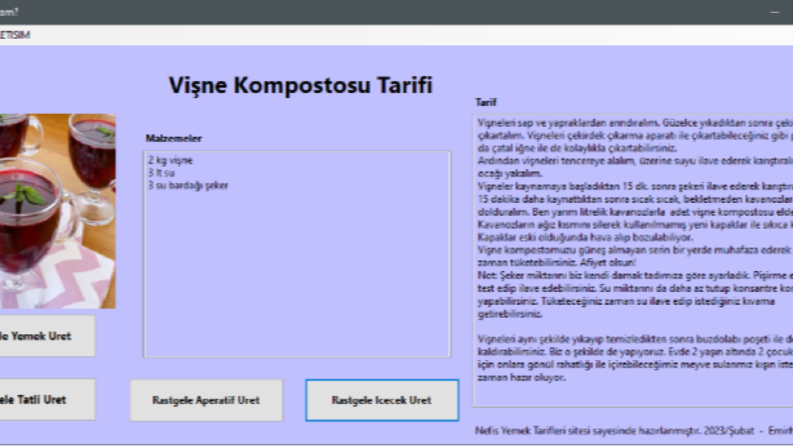Click the 'Not: Şeker miktarını' recipe line
The height and width of the screenshot is (446, 793).
(635, 275)
